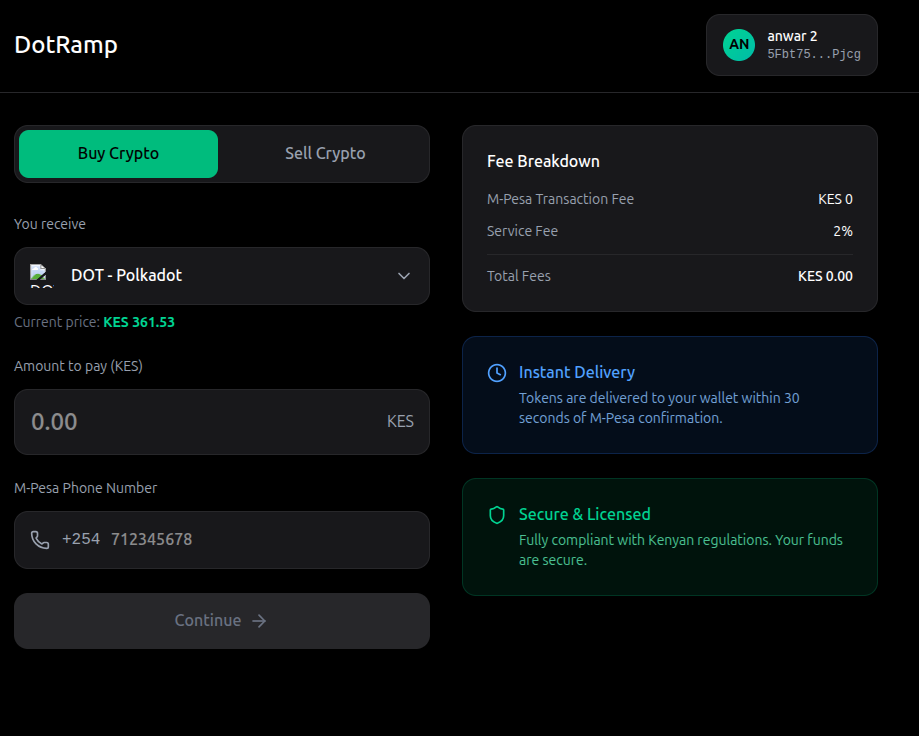The height and width of the screenshot is (736, 919).
Task: Click the KES currency suffix in amount field
Action: (400, 421)
